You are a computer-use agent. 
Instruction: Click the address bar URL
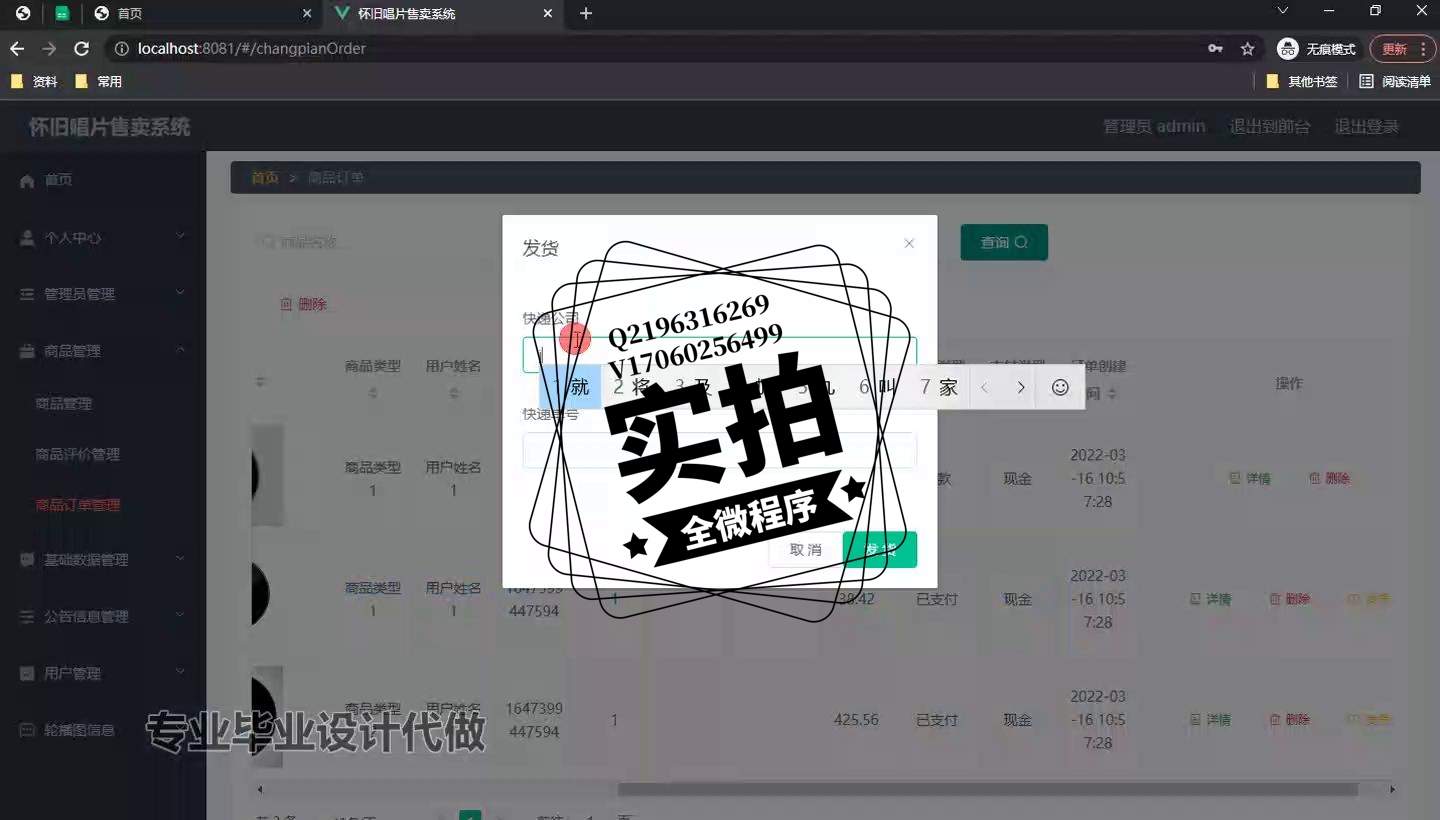252,48
